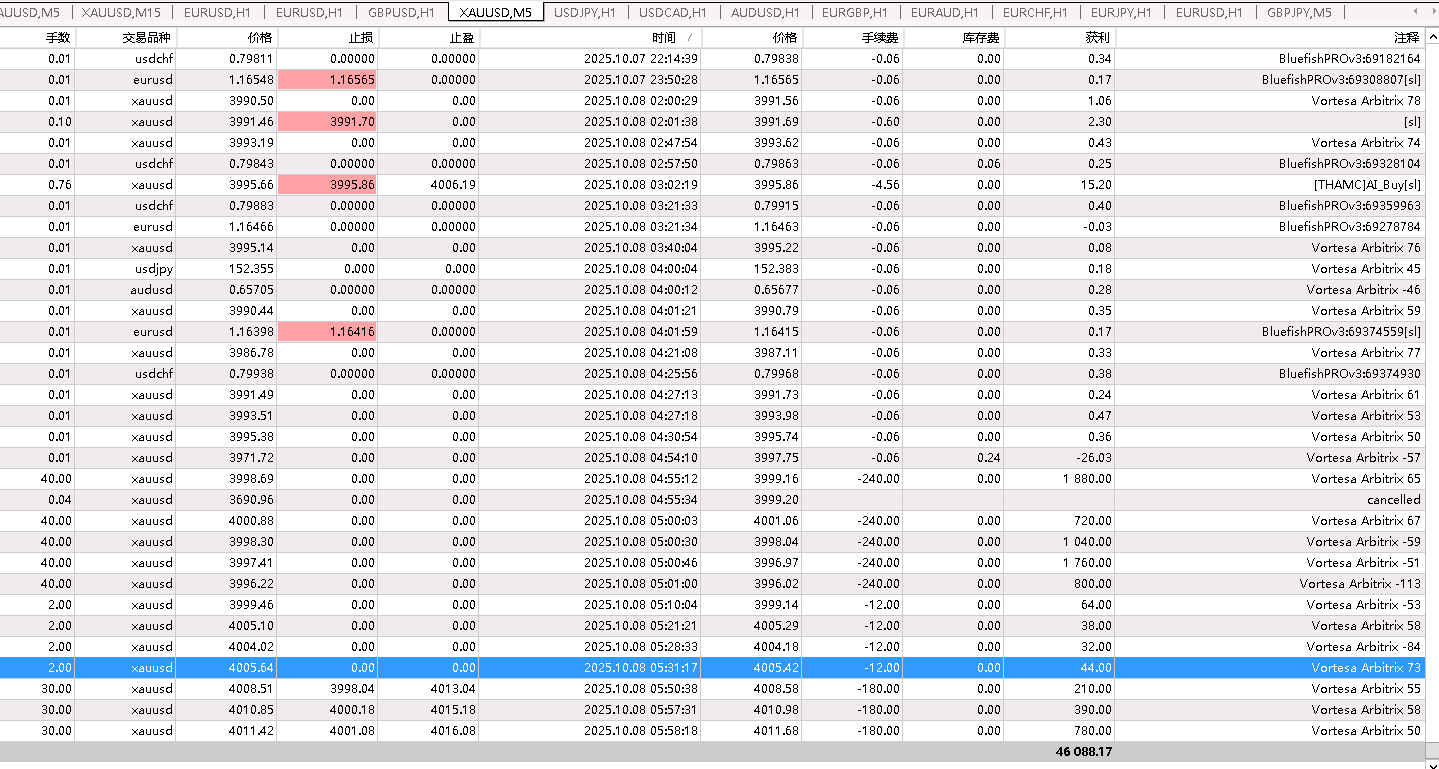Sort by the 手续费 column header
The image size is (1439, 769).
852,37
